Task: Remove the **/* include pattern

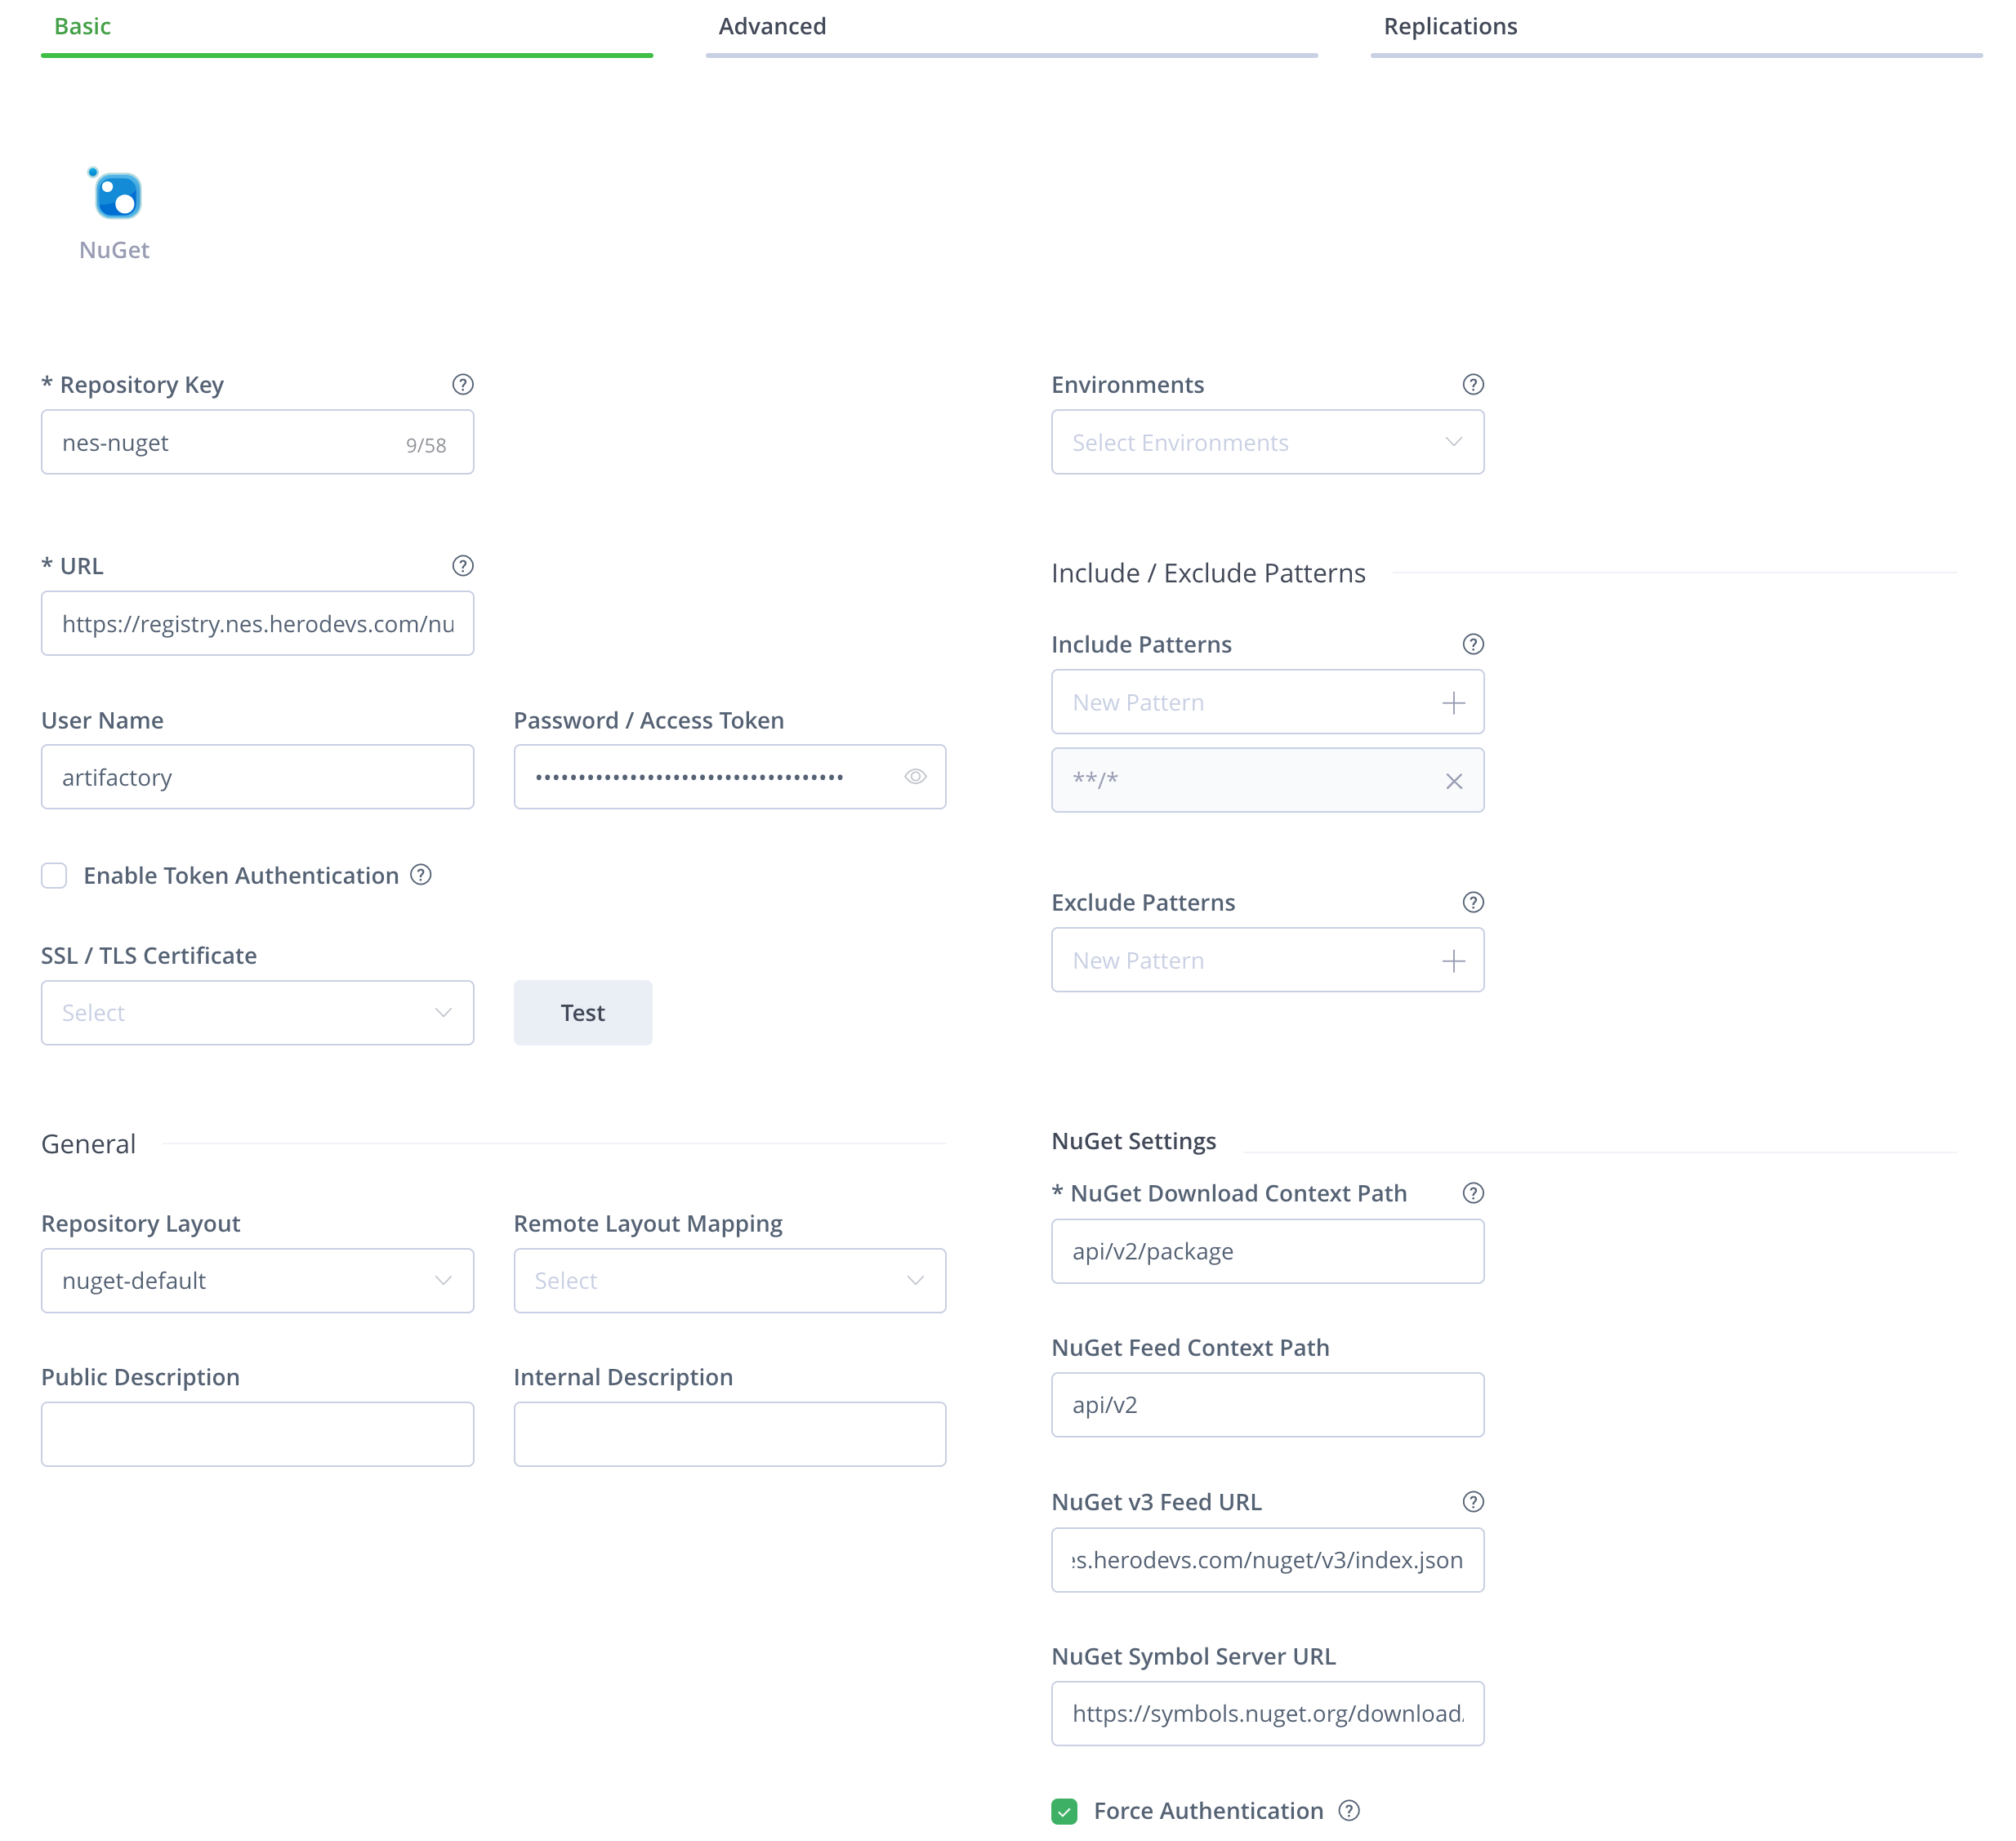Action: [1453, 780]
